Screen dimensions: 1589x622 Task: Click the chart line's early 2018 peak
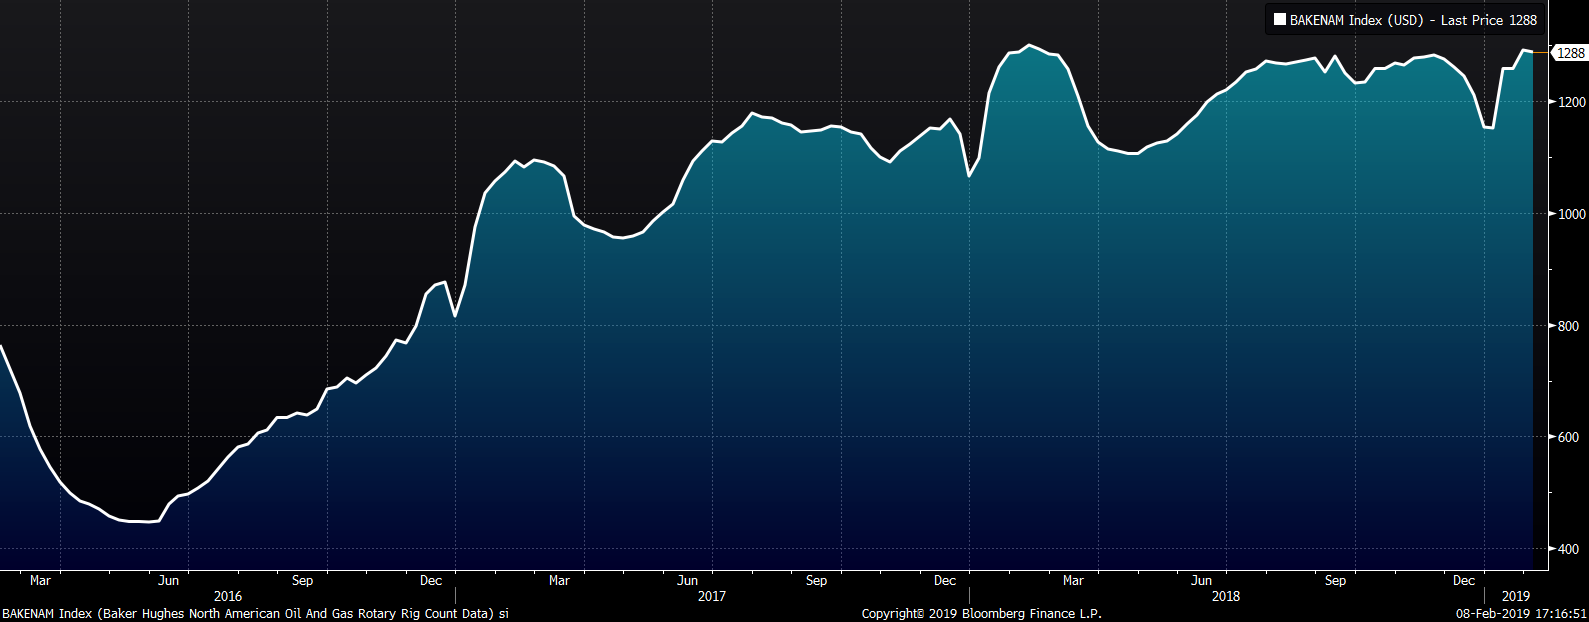[x=1030, y=46]
